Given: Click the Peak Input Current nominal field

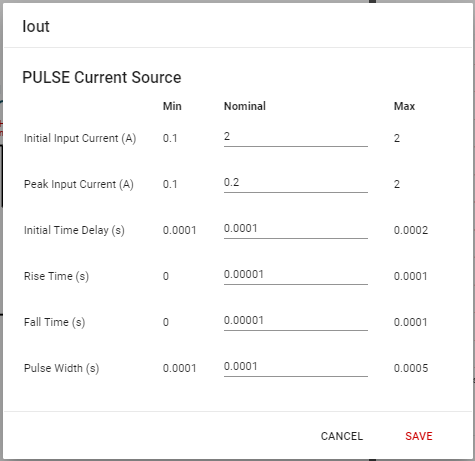Looking at the screenshot, I should coord(296,183).
